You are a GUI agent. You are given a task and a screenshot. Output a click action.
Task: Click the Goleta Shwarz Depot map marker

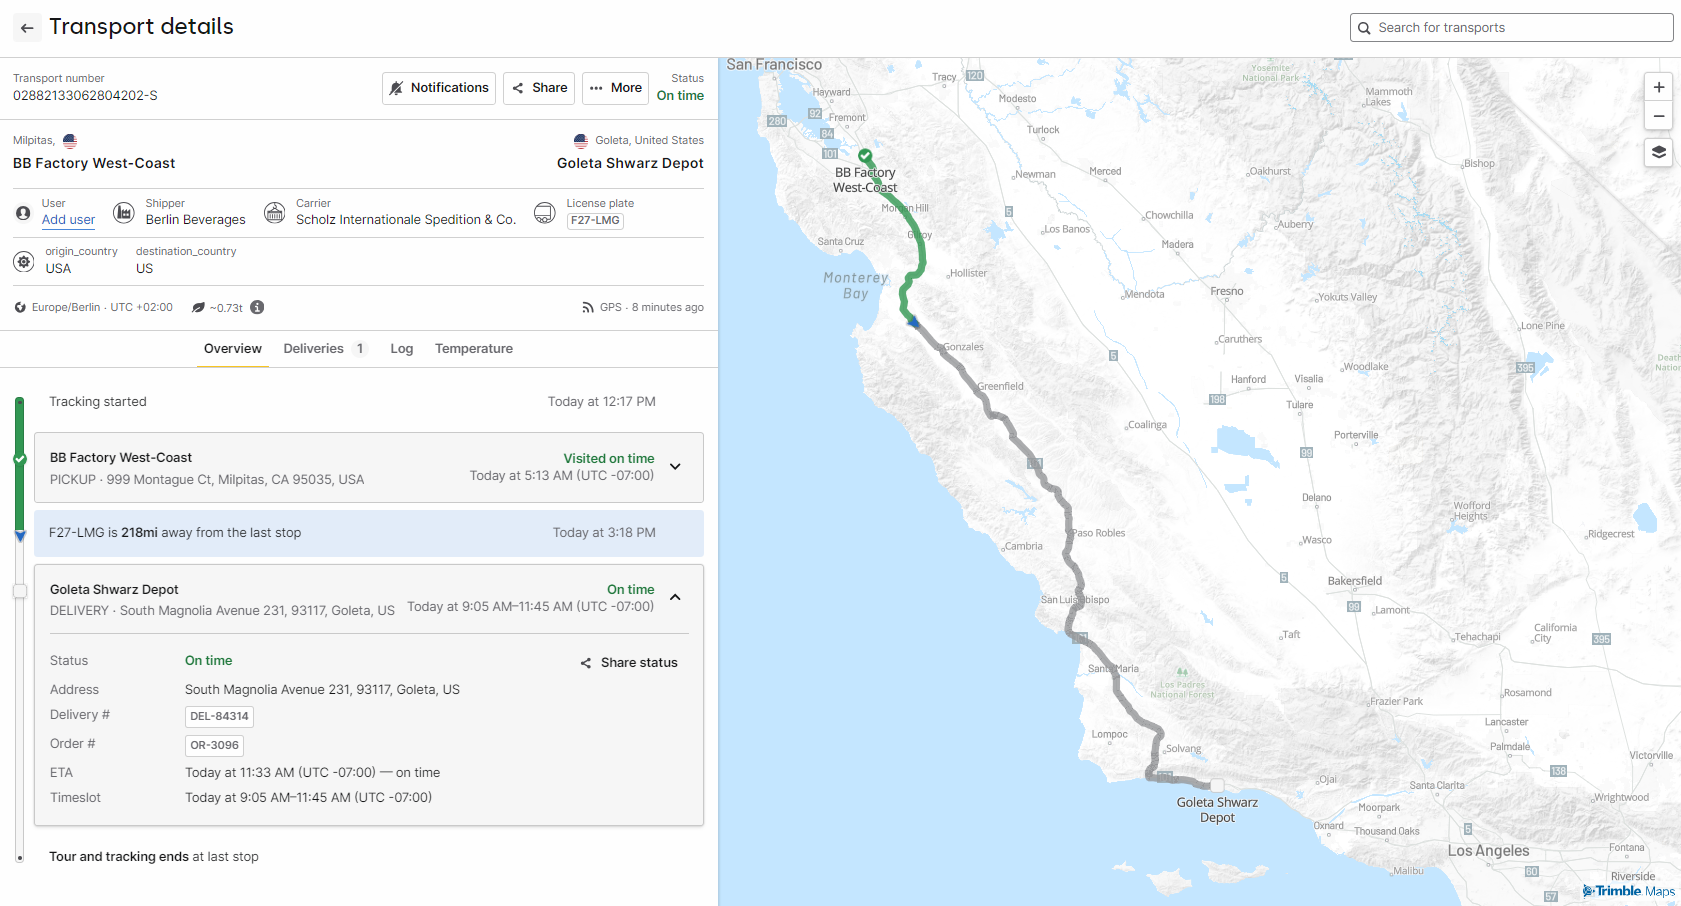pos(1216,786)
